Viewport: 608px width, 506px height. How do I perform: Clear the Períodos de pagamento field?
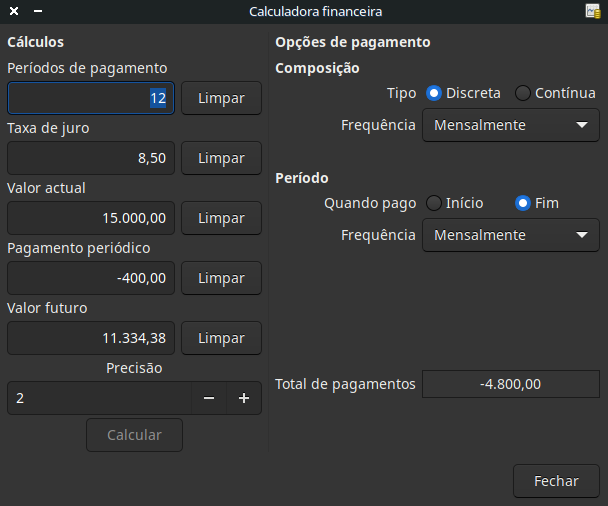click(221, 98)
